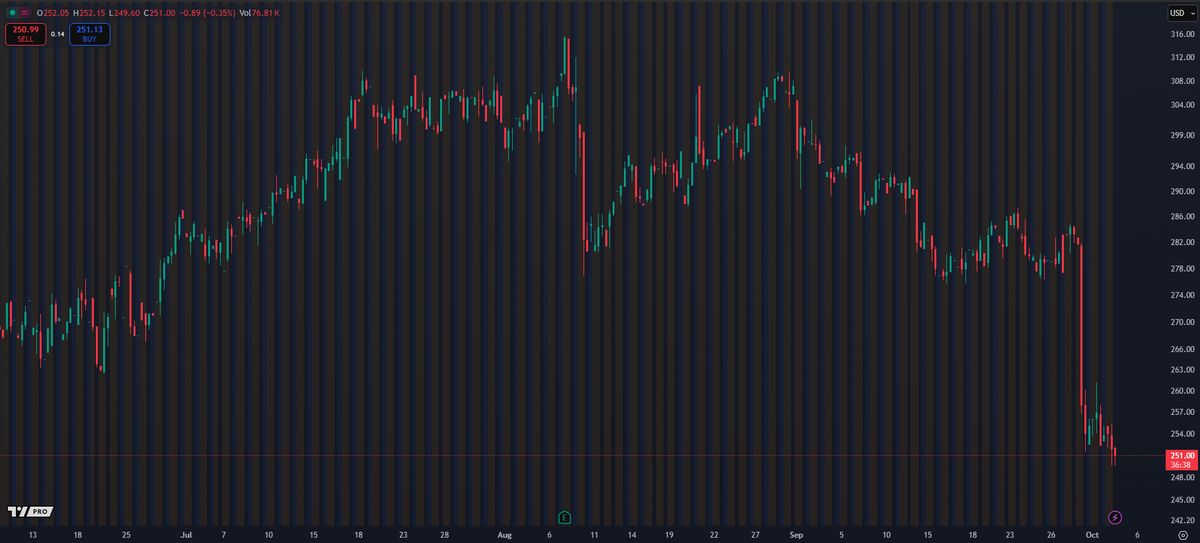Click the Oct label on time axis

1092,535
